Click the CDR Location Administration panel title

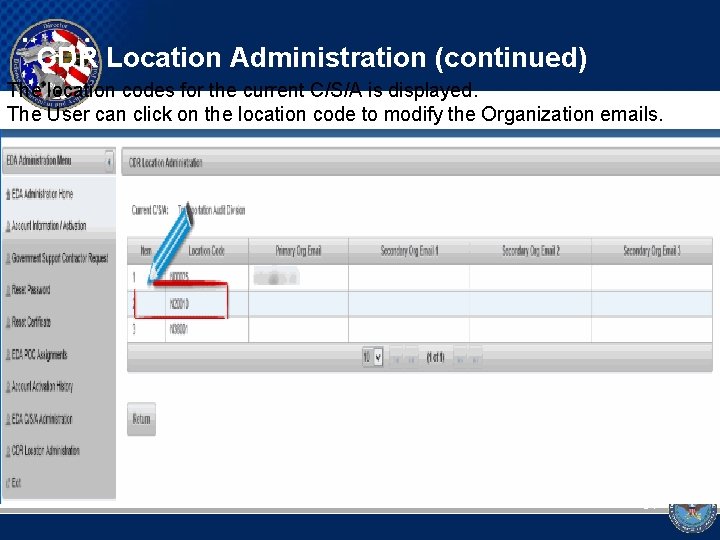[x=165, y=163]
